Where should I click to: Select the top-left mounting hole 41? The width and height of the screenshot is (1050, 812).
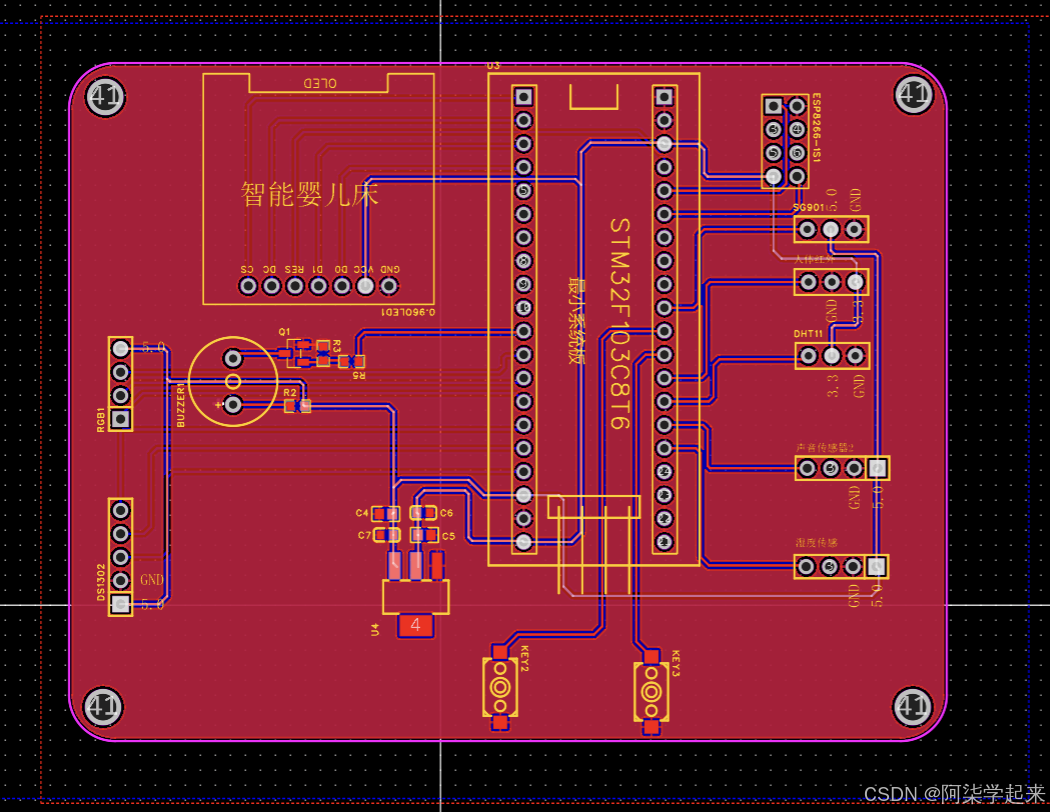click(x=105, y=97)
